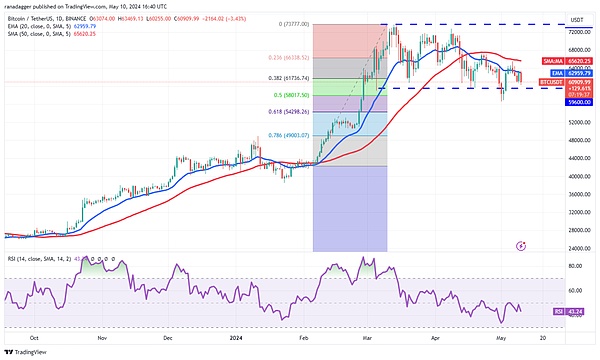Screen dimensions: 600x360
Task: Click the Mar label on time axis
Action: [x=367, y=338]
